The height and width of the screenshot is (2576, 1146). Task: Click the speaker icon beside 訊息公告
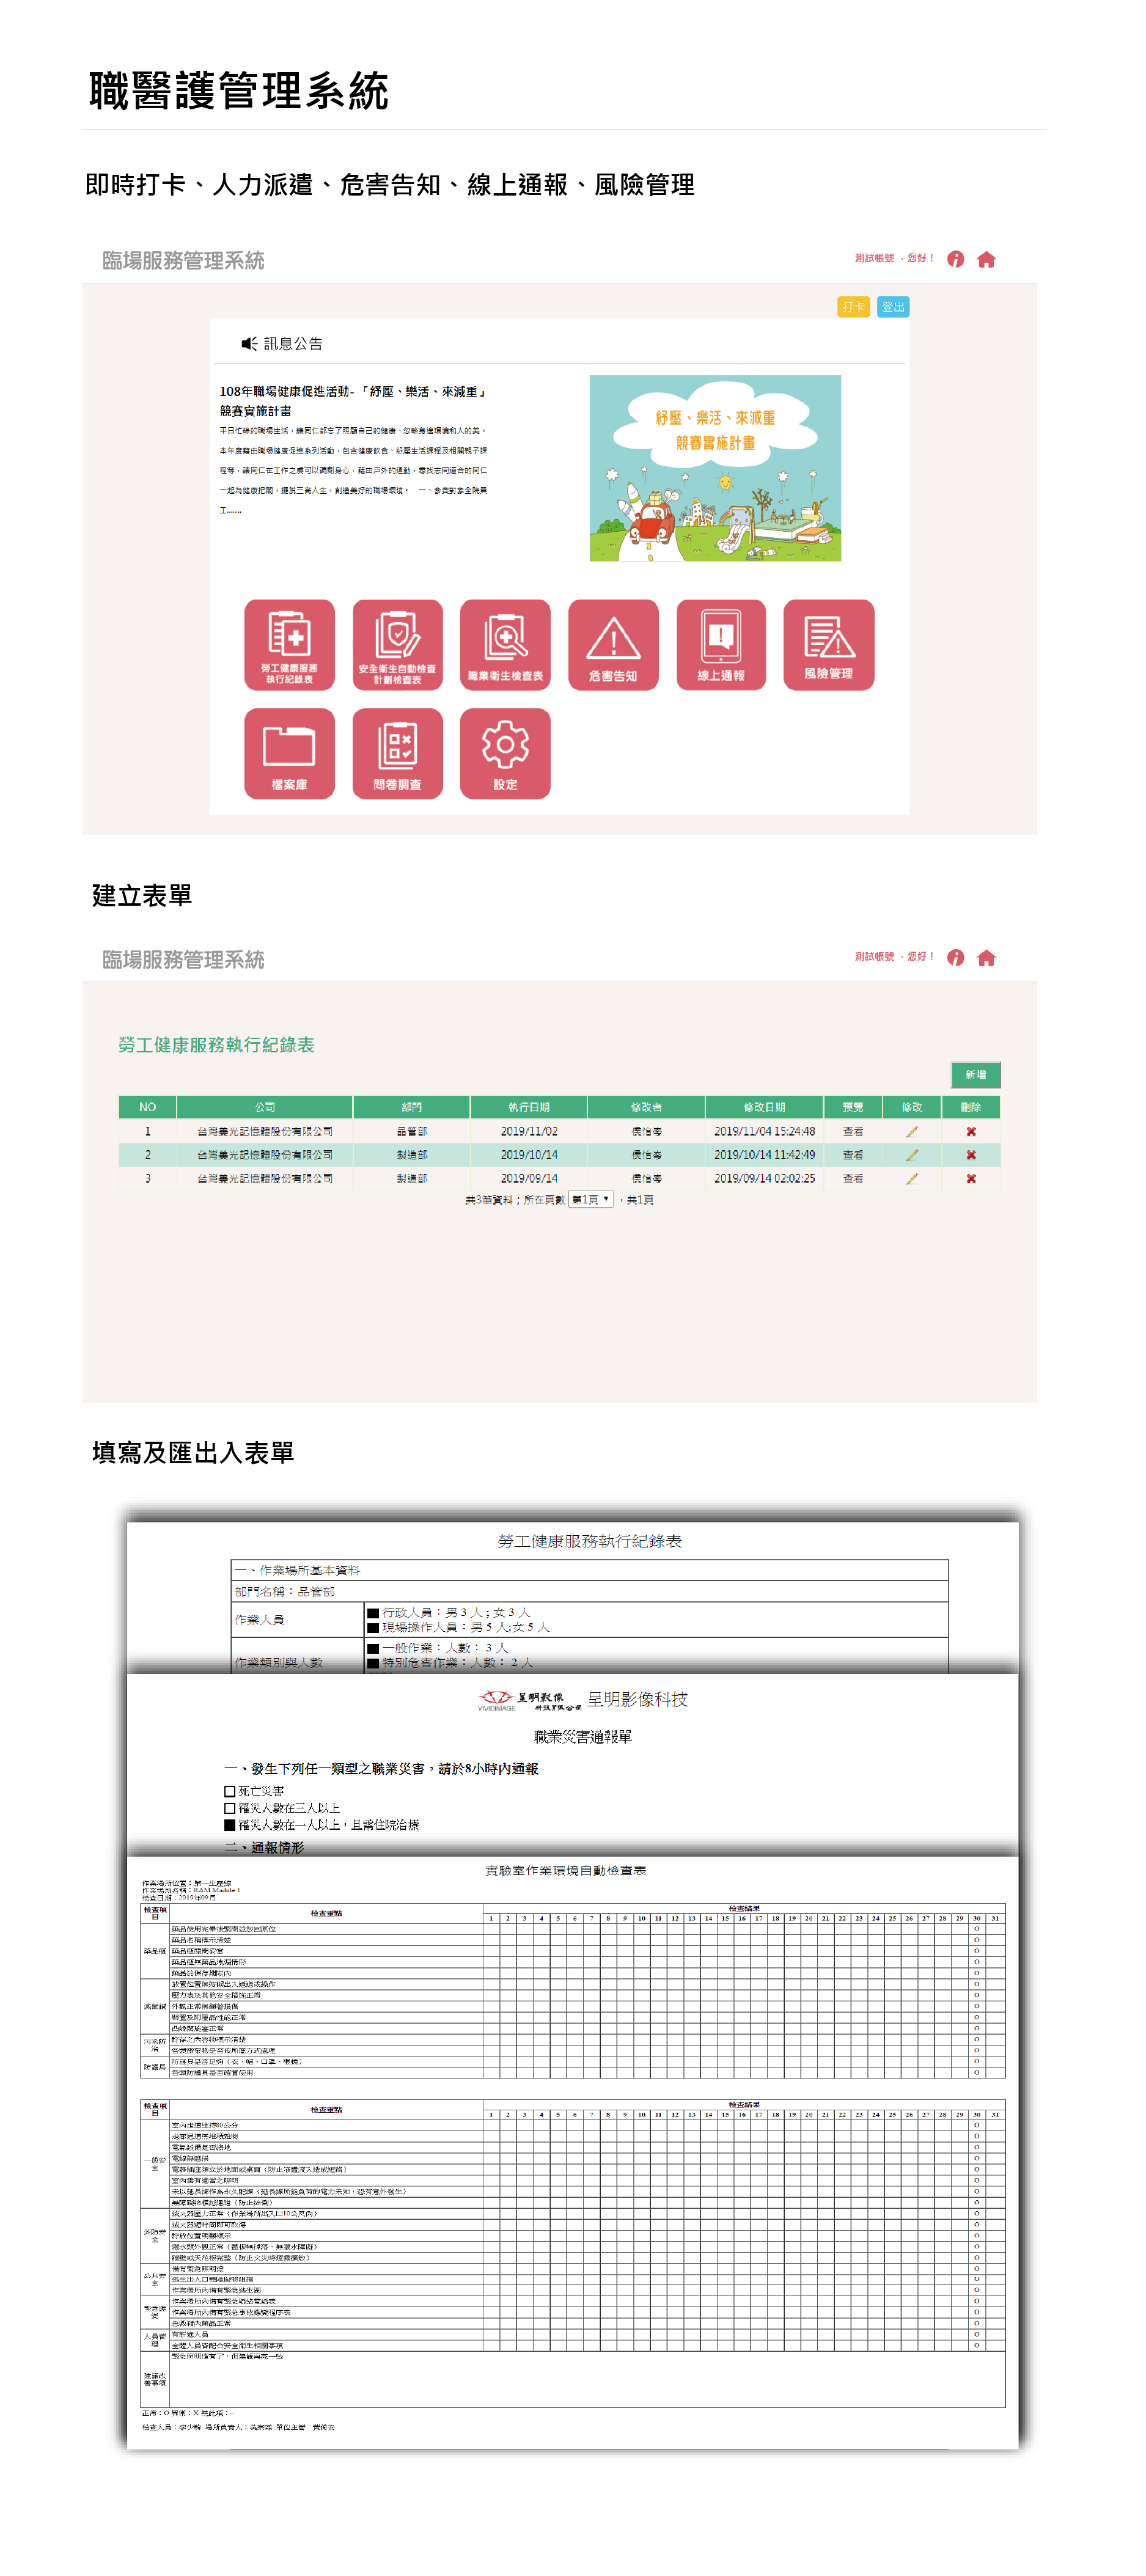(249, 343)
